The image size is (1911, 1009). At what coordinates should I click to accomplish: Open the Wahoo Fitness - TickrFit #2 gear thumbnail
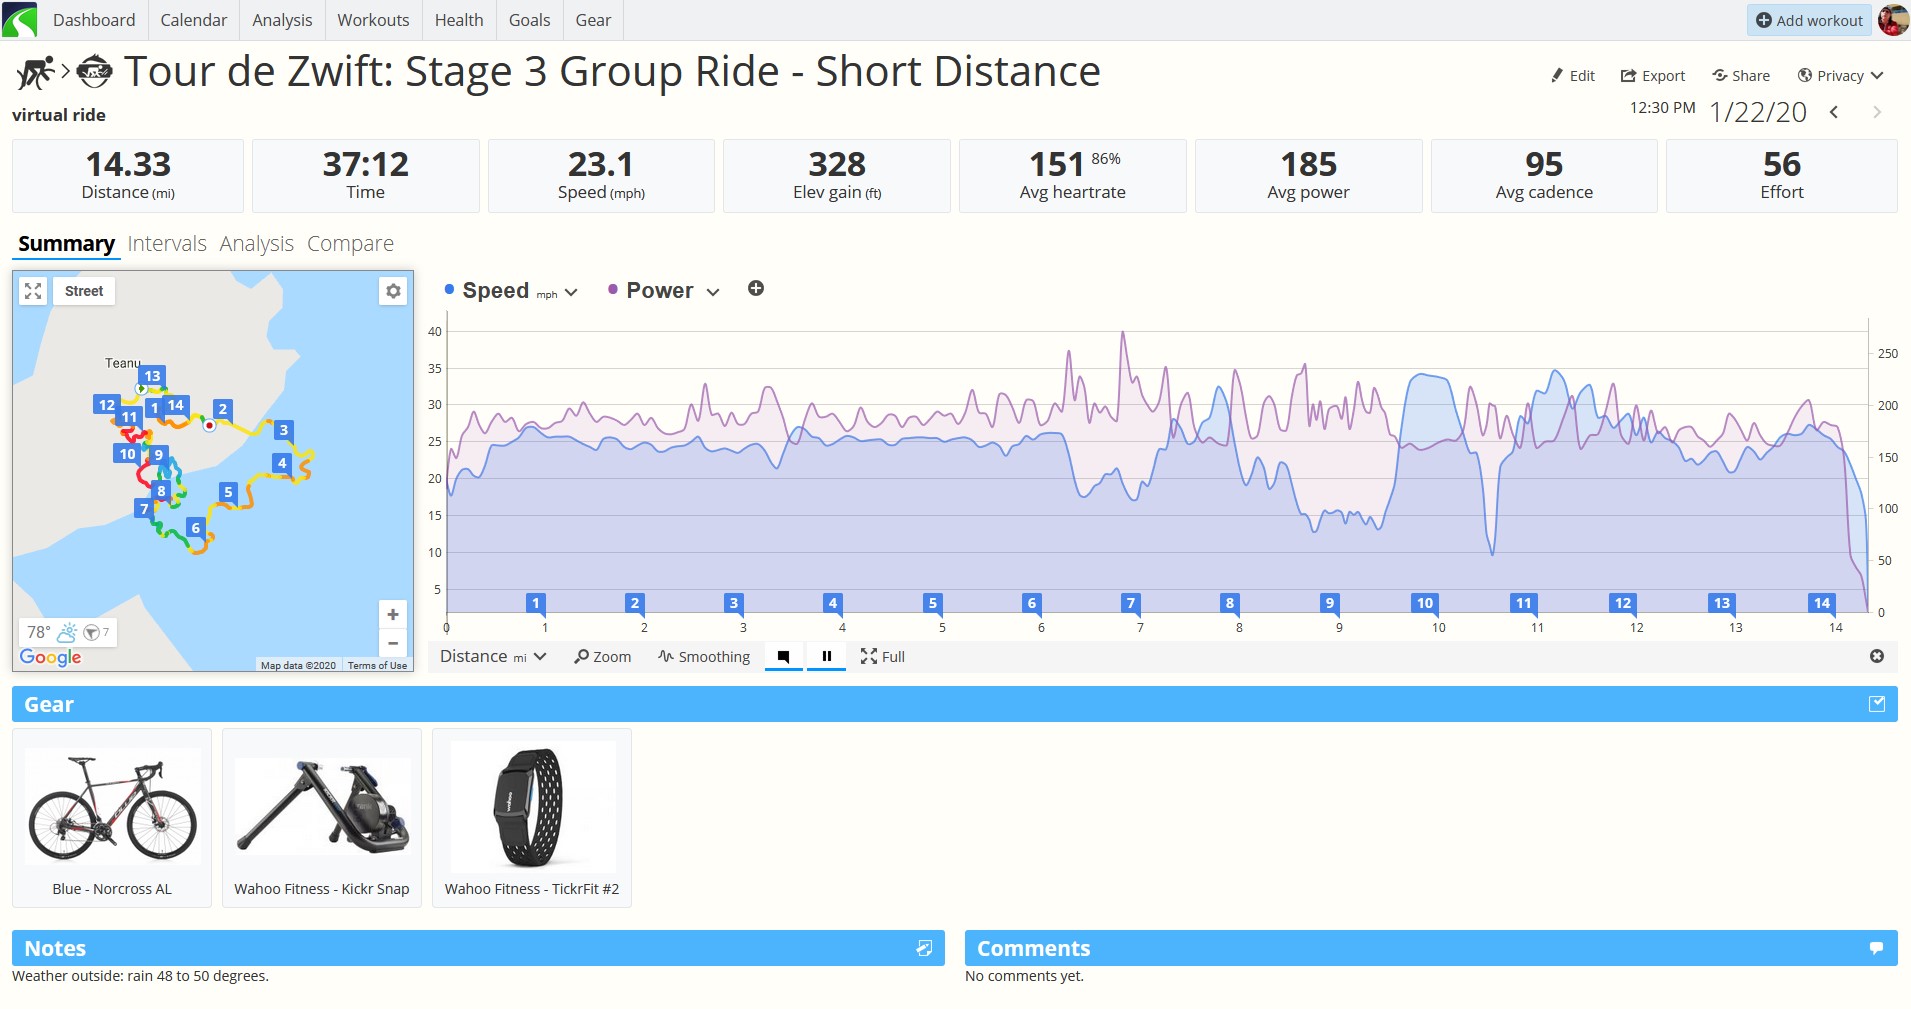532,818
